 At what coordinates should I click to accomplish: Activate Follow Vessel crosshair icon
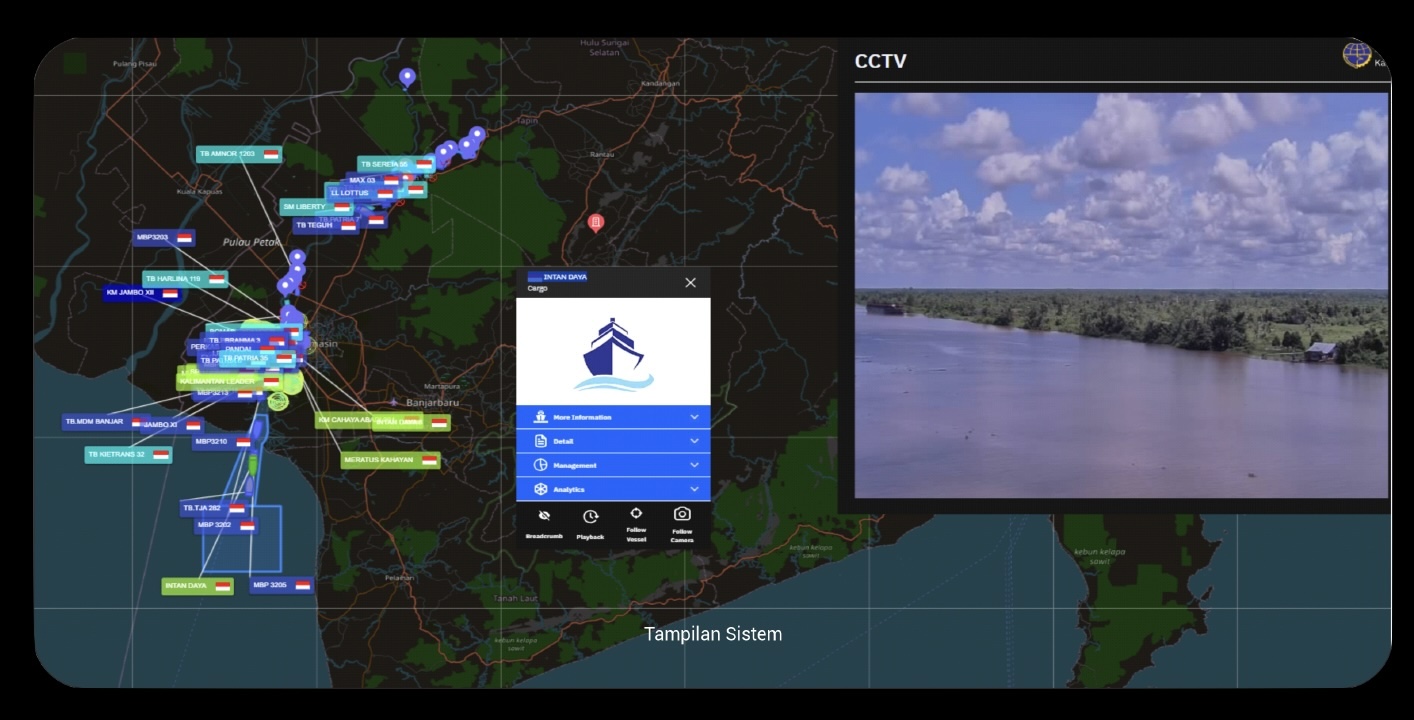(x=636, y=514)
